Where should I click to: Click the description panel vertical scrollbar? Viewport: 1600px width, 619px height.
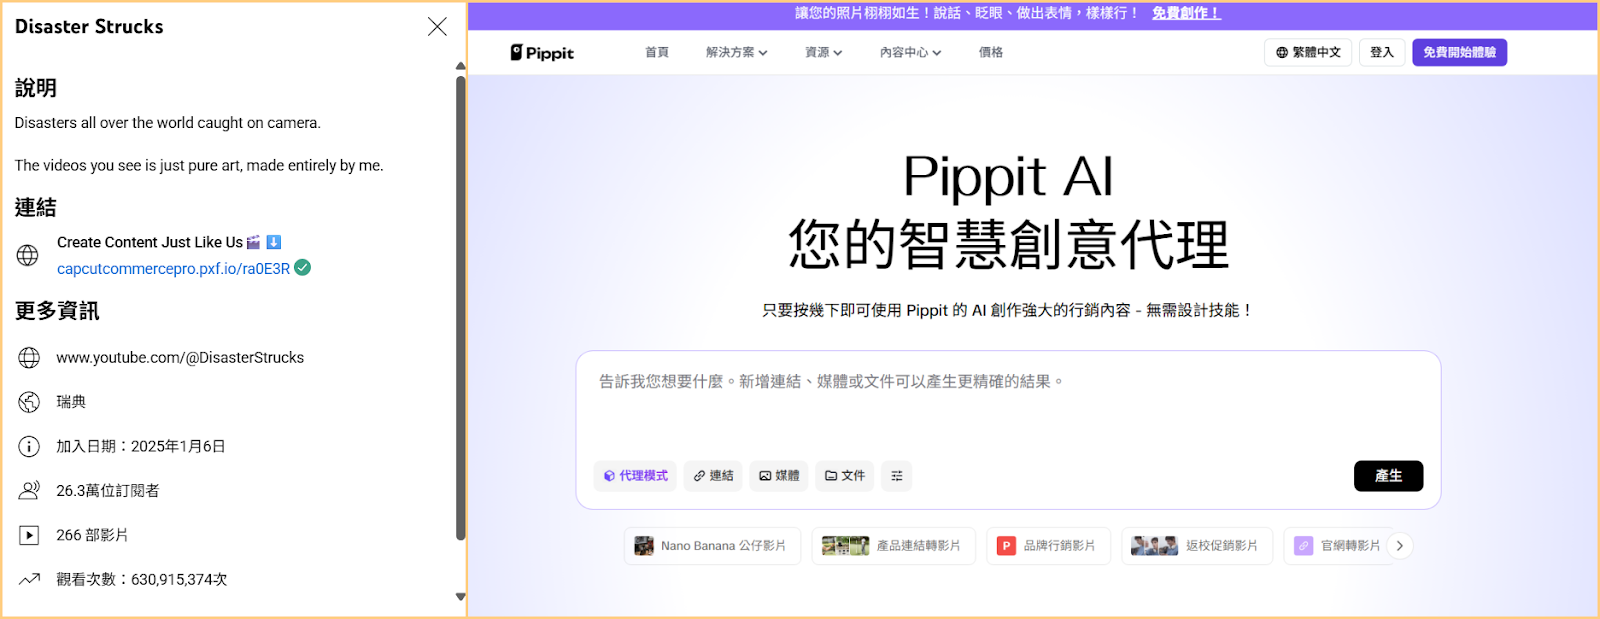coord(460,300)
